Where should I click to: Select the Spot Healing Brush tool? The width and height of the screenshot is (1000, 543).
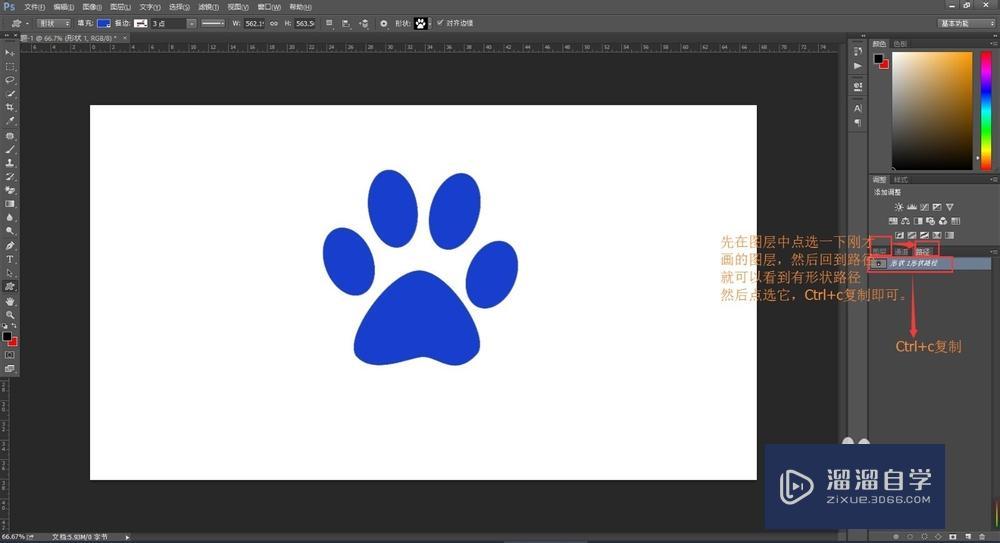click(x=10, y=136)
